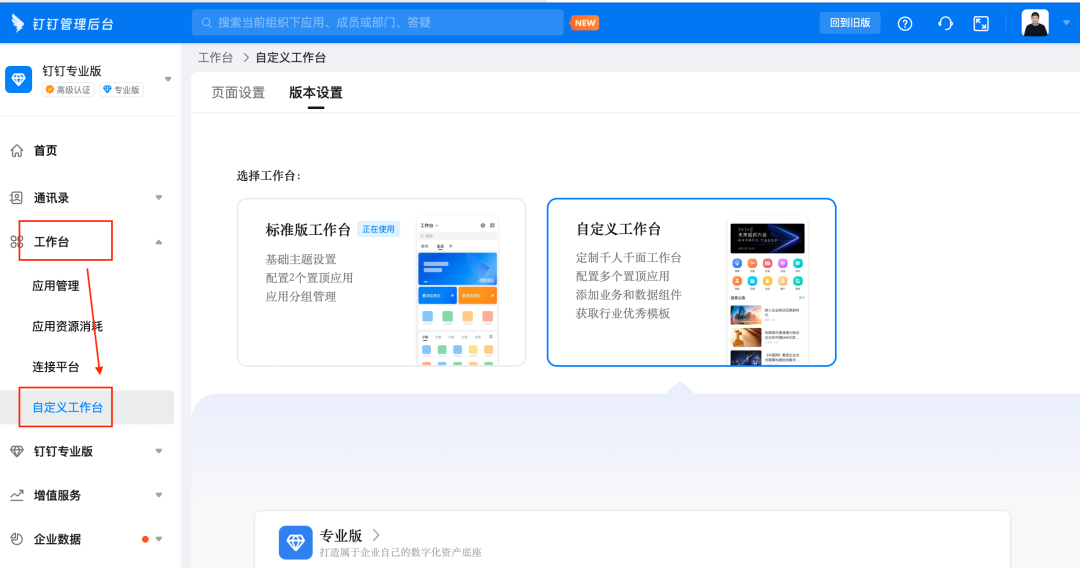Expand the 钉钉专业版 menu arrow

click(159, 452)
